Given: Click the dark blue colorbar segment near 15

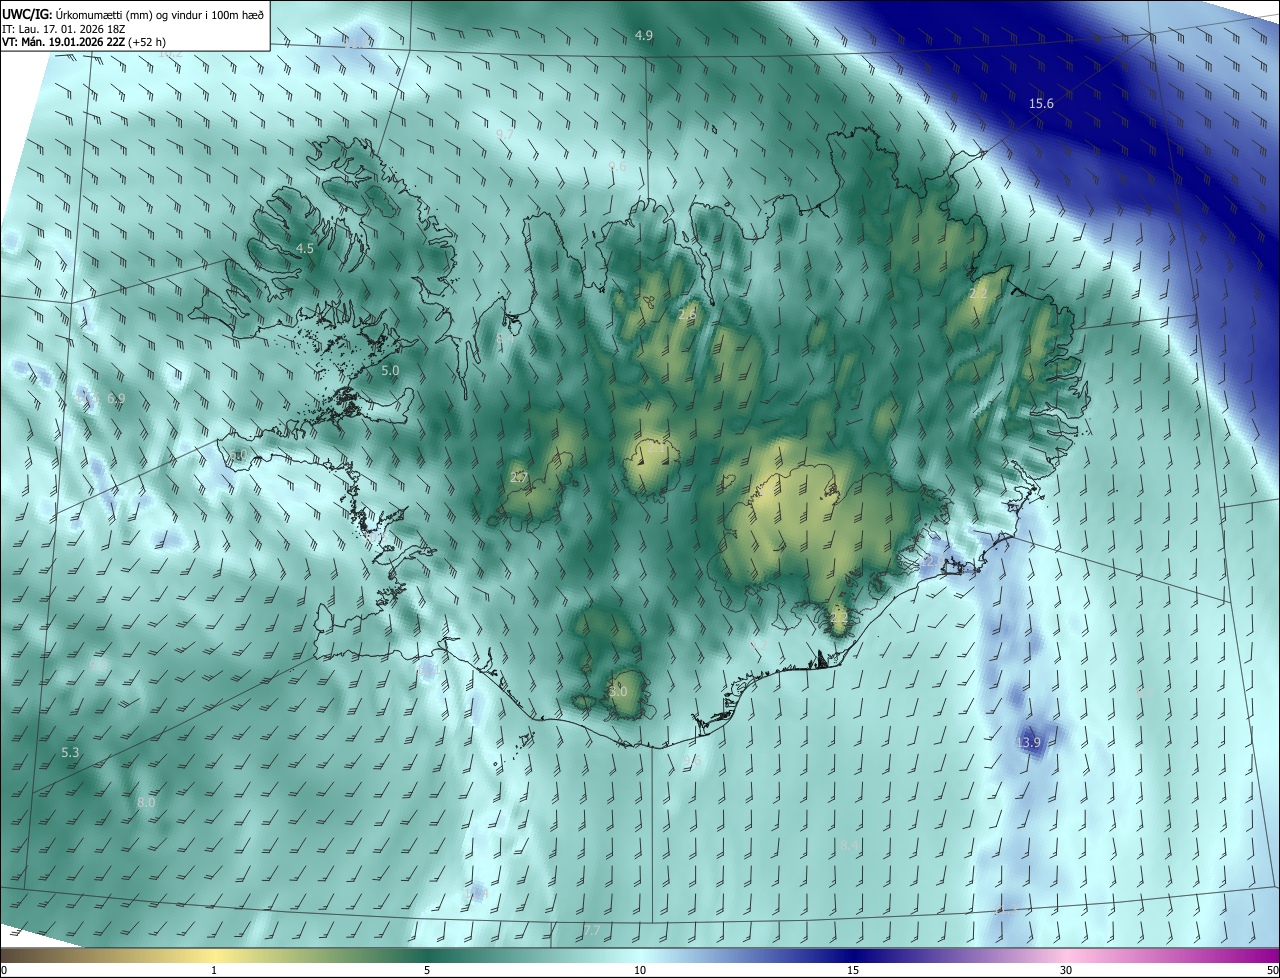Looking at the screenshot, I should coord(853,955).
